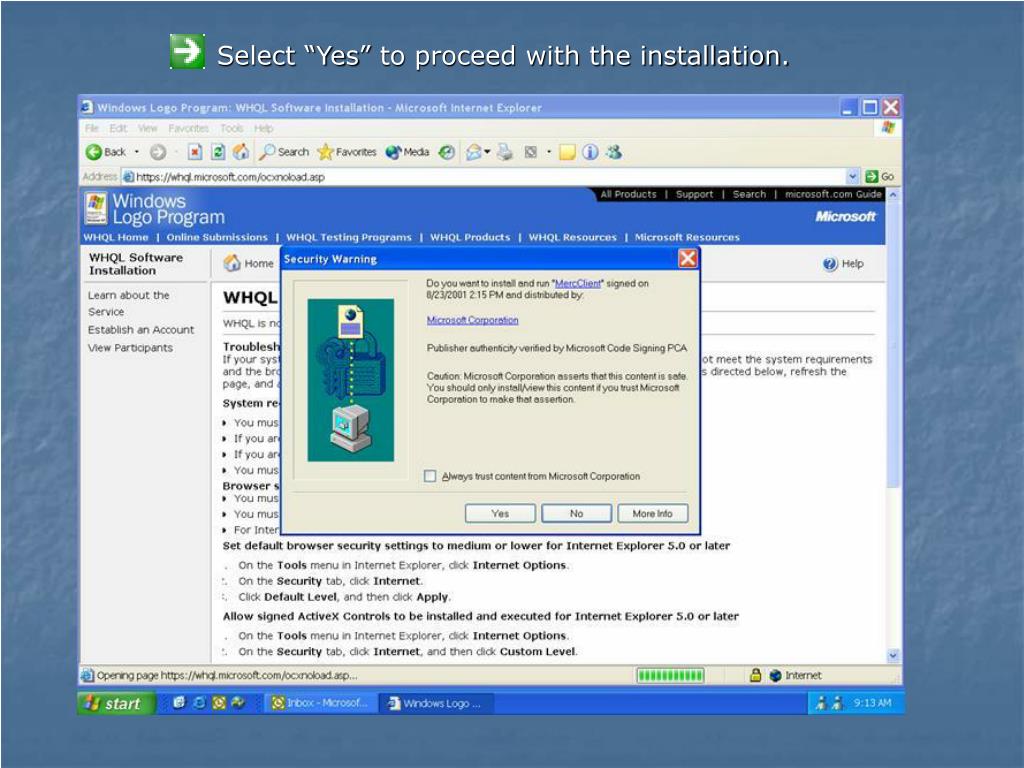Go to the browser Home icon
Screen dimensions: 1024x768
(x=241, y=152)
